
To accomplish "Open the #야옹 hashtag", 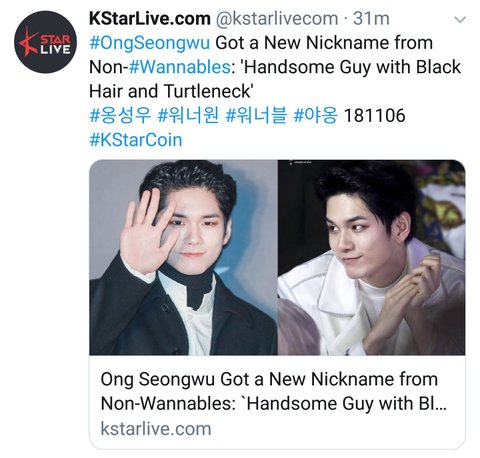I will point(315,115).
